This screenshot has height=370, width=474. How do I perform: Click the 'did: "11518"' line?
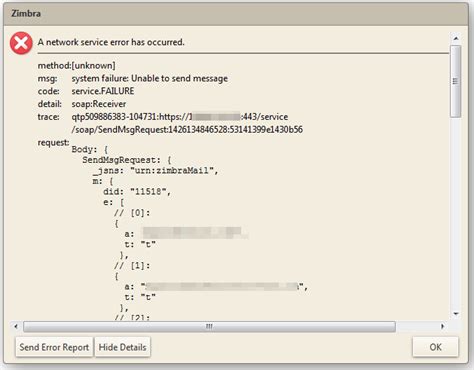pyautogui.click(x=137, y=192)
